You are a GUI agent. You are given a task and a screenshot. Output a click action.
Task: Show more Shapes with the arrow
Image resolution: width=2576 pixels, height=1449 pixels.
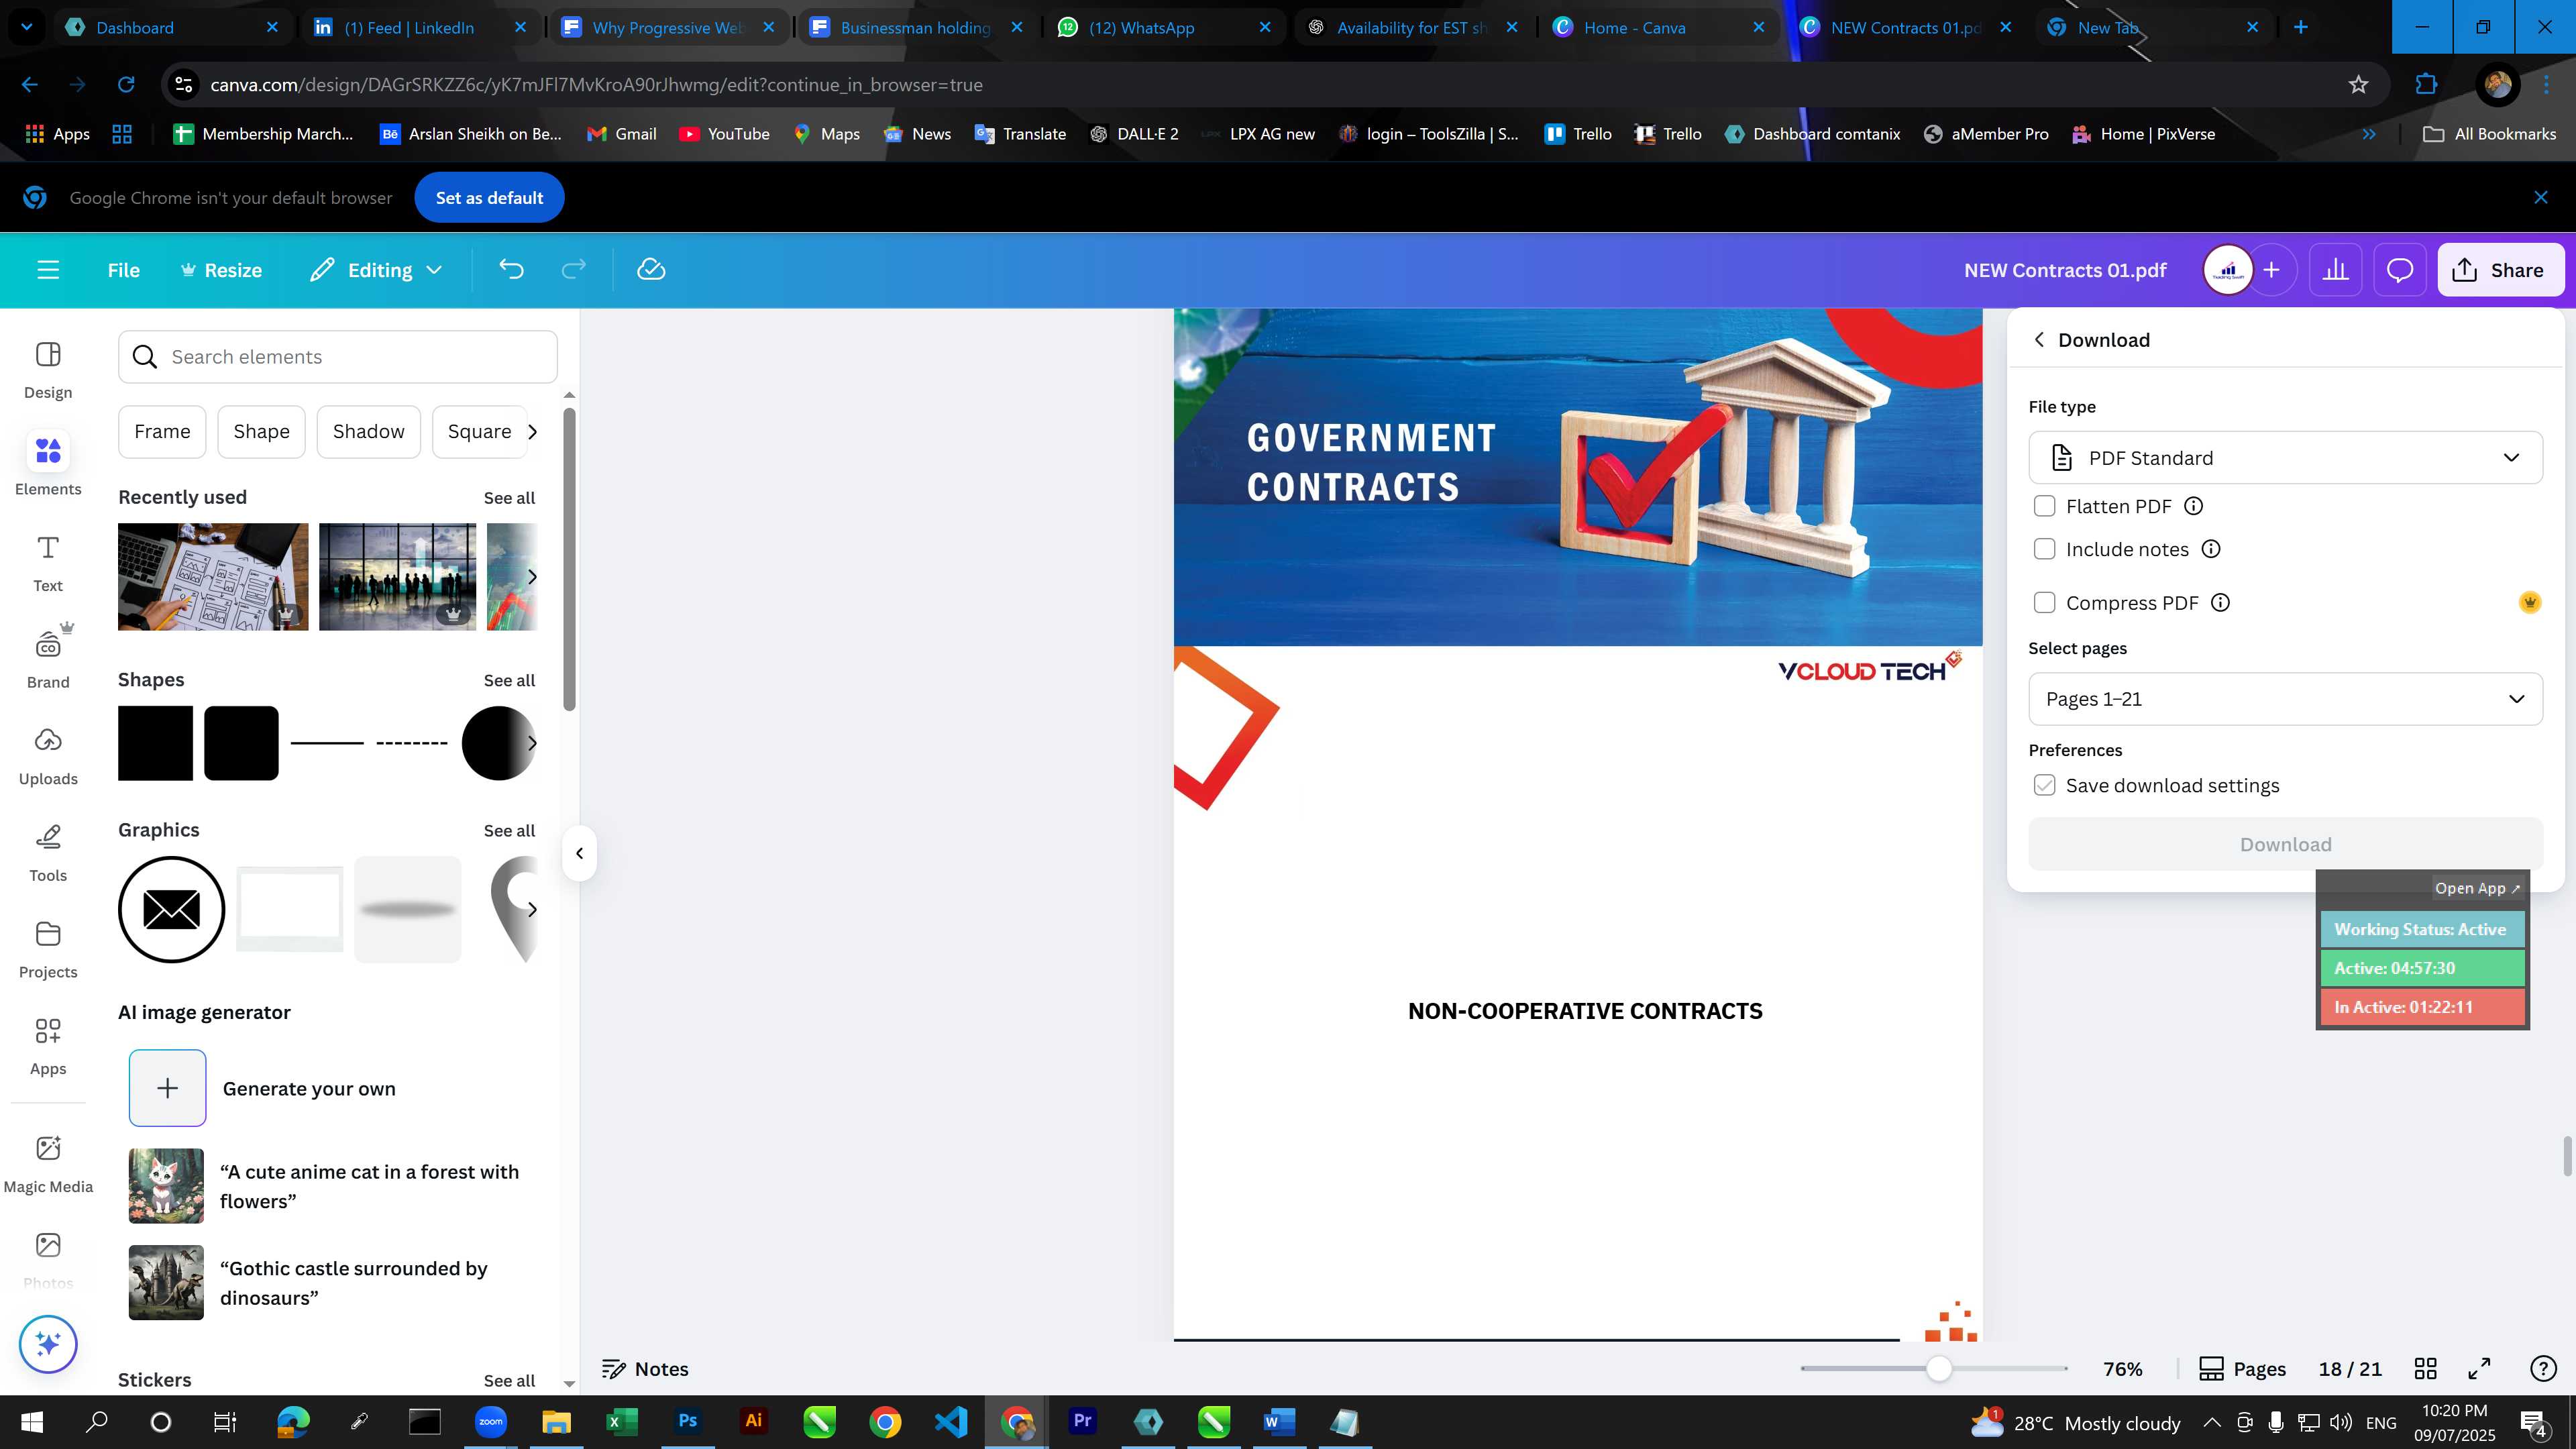click(x=532, y=743)
